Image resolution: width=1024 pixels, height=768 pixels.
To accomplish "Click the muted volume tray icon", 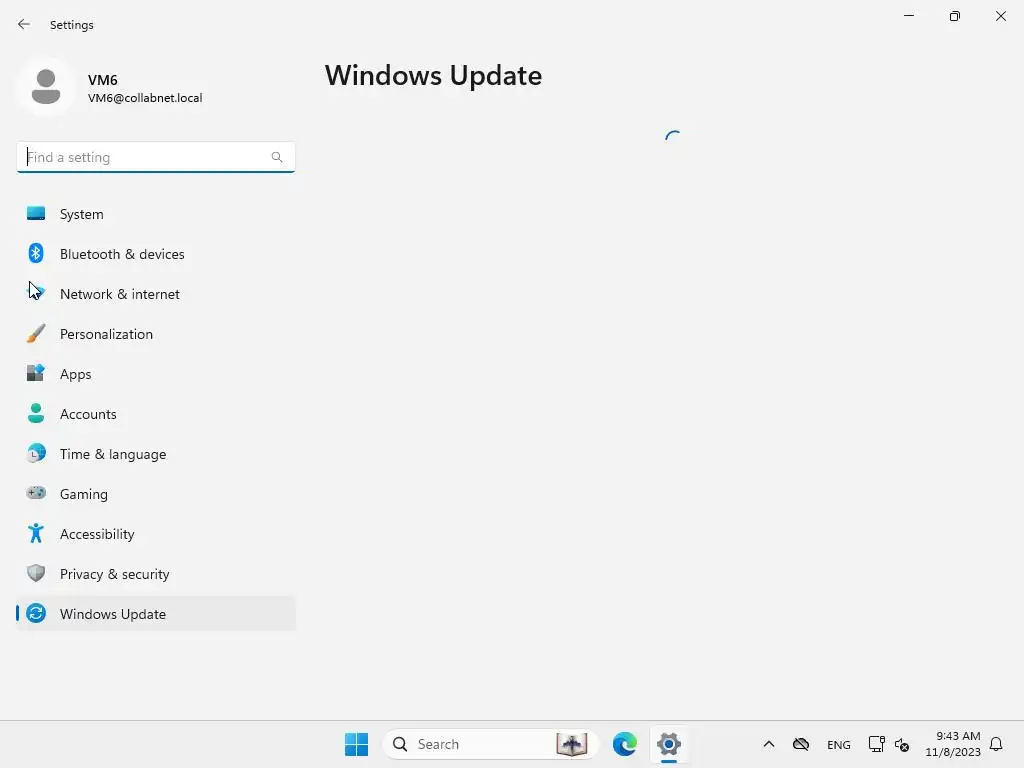I will tap(902, 744).
